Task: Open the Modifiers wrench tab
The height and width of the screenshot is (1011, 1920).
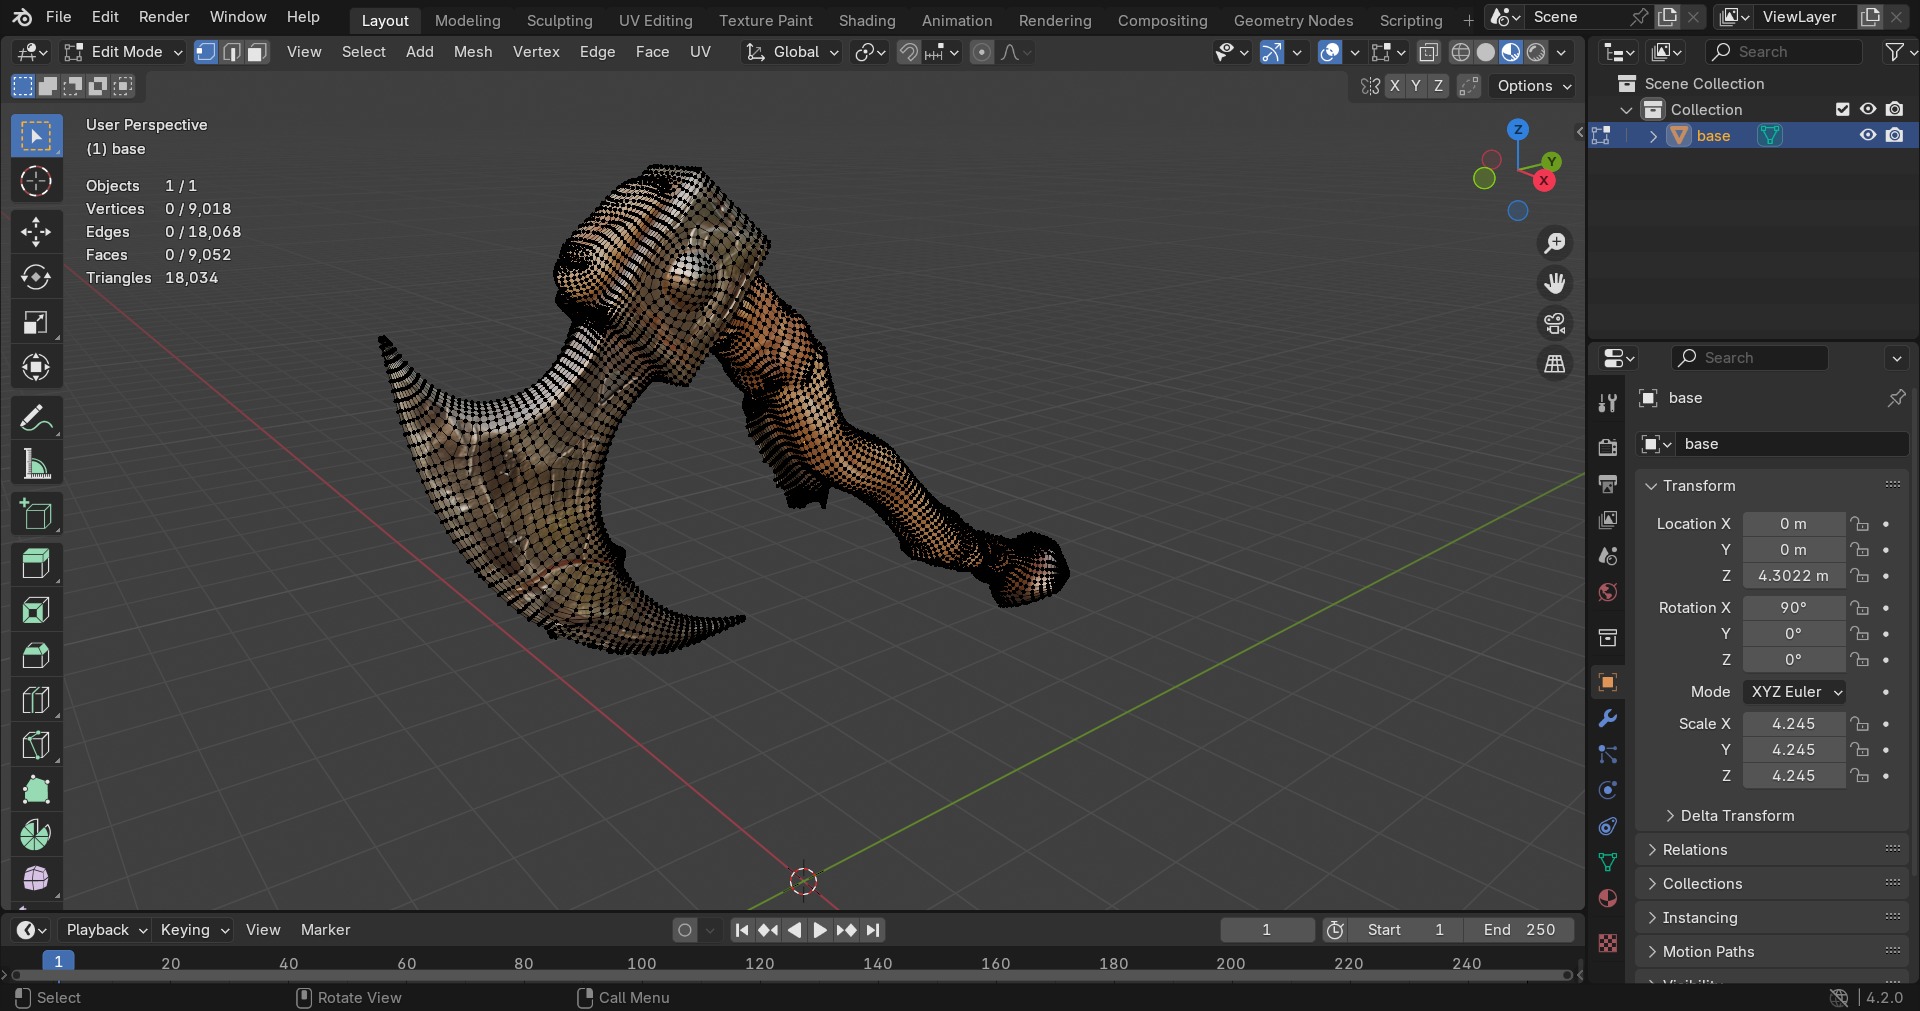Action: click(1608, 718)
